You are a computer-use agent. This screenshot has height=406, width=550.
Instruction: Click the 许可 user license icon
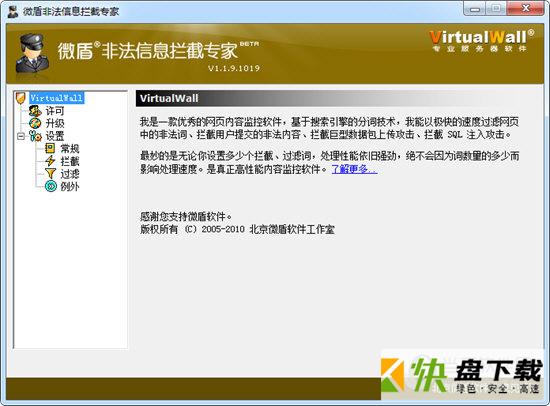35,111
